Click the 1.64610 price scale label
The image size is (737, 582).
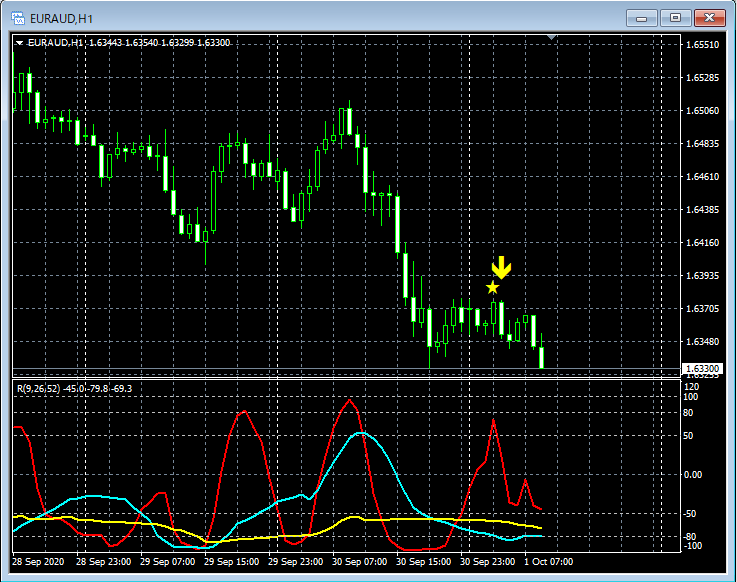point(702,177)
